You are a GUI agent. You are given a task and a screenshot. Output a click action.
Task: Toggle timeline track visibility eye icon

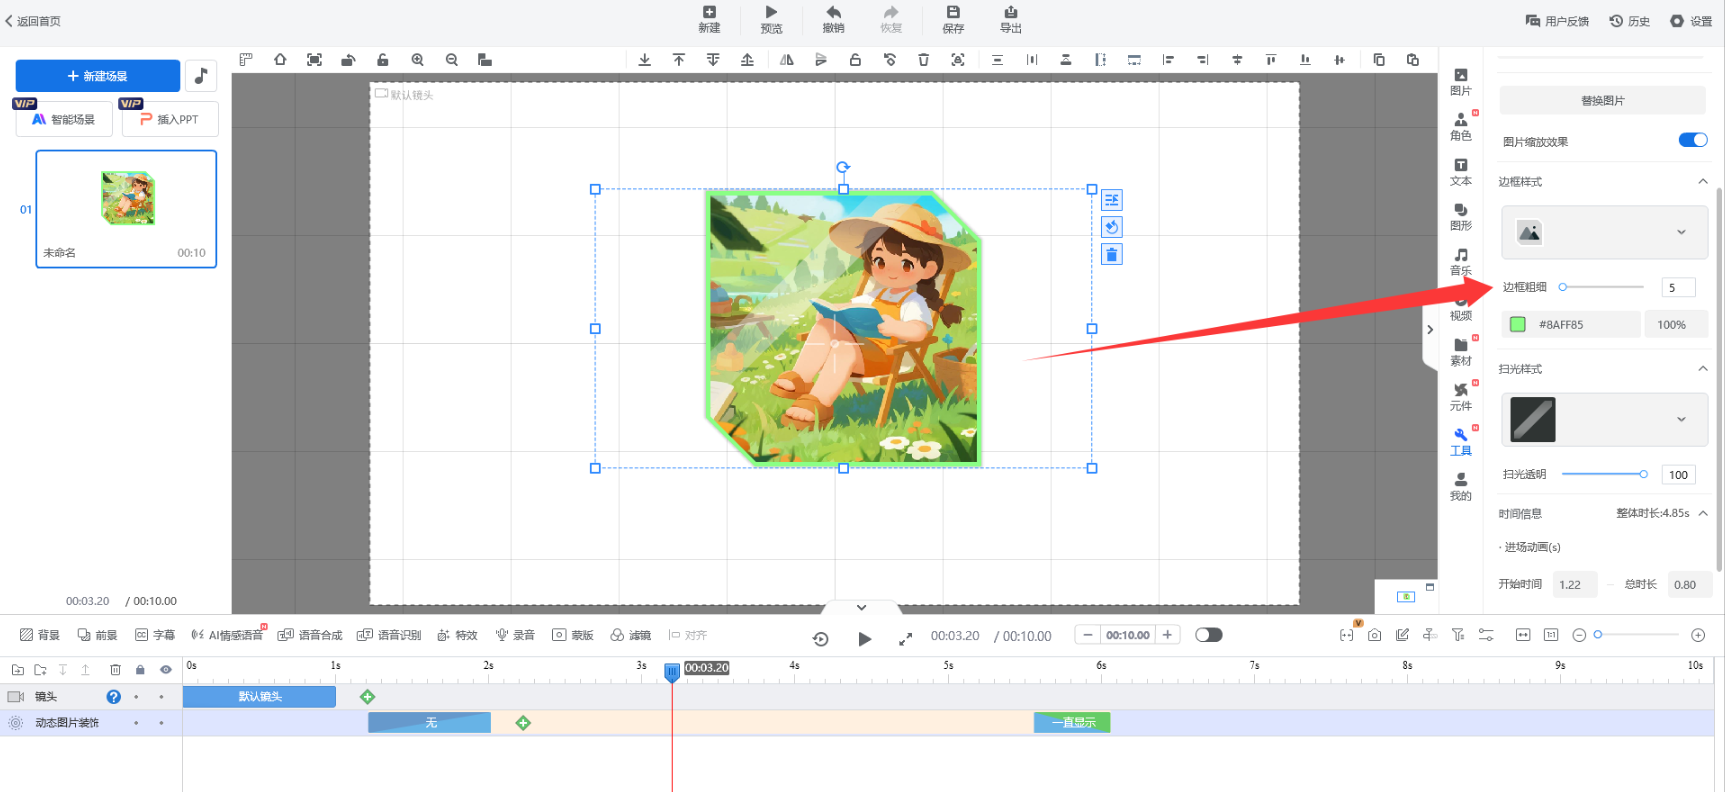[166, 670]
